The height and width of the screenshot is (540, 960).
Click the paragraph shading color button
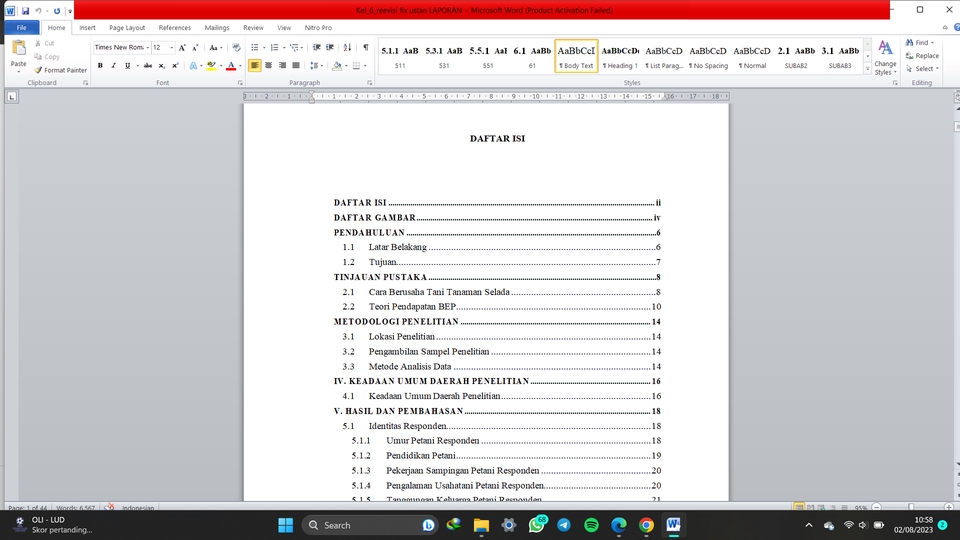337,66
